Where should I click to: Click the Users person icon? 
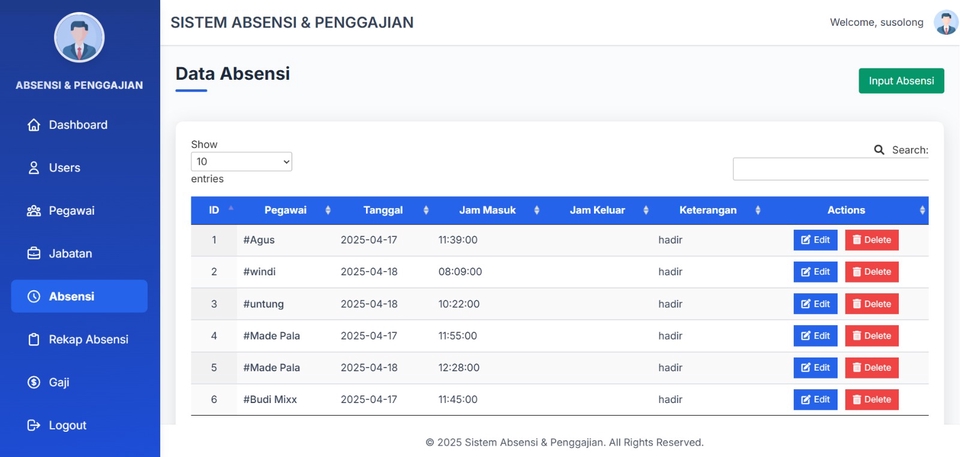click(x=34, y=168)
